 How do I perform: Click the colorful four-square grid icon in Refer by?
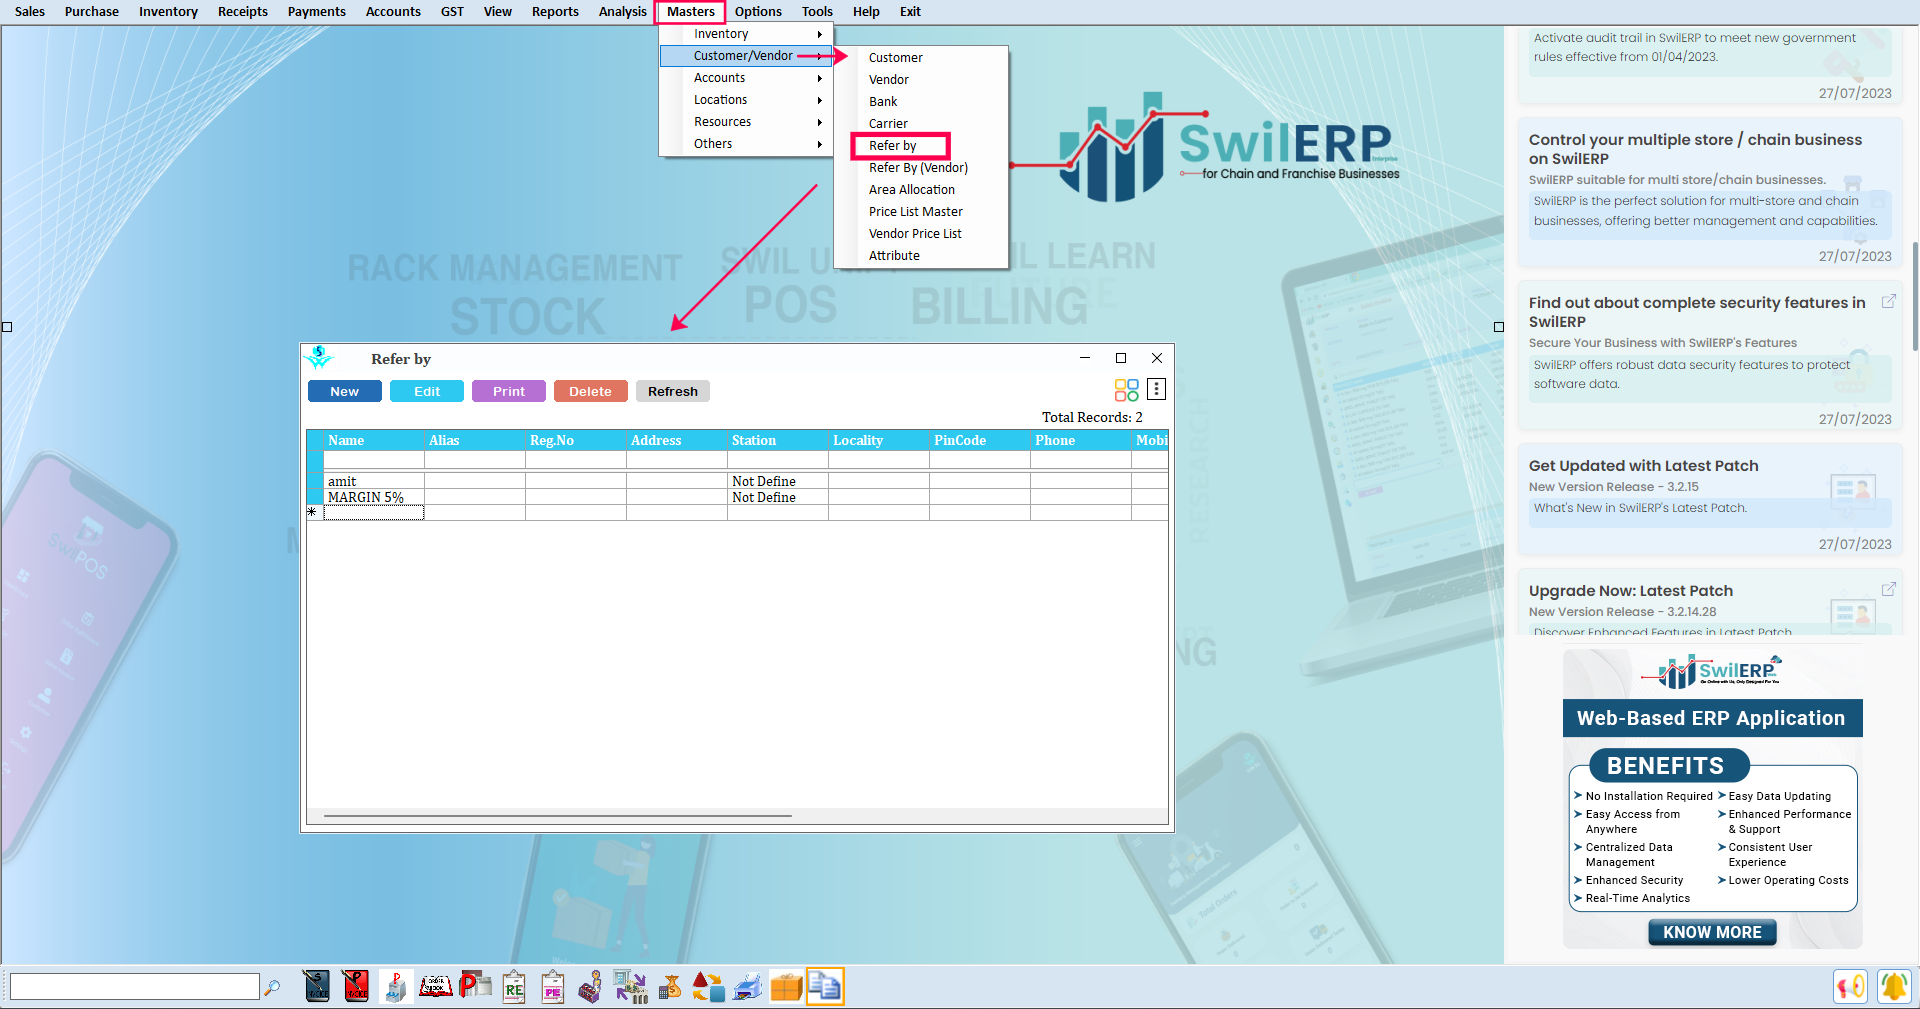[1127, 390]
